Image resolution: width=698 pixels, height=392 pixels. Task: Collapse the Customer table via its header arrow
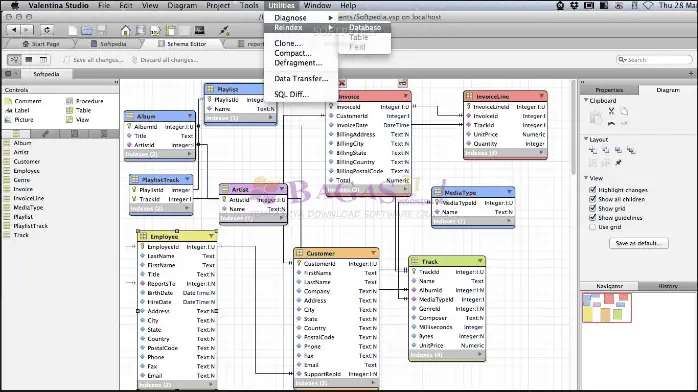[373, 253]
